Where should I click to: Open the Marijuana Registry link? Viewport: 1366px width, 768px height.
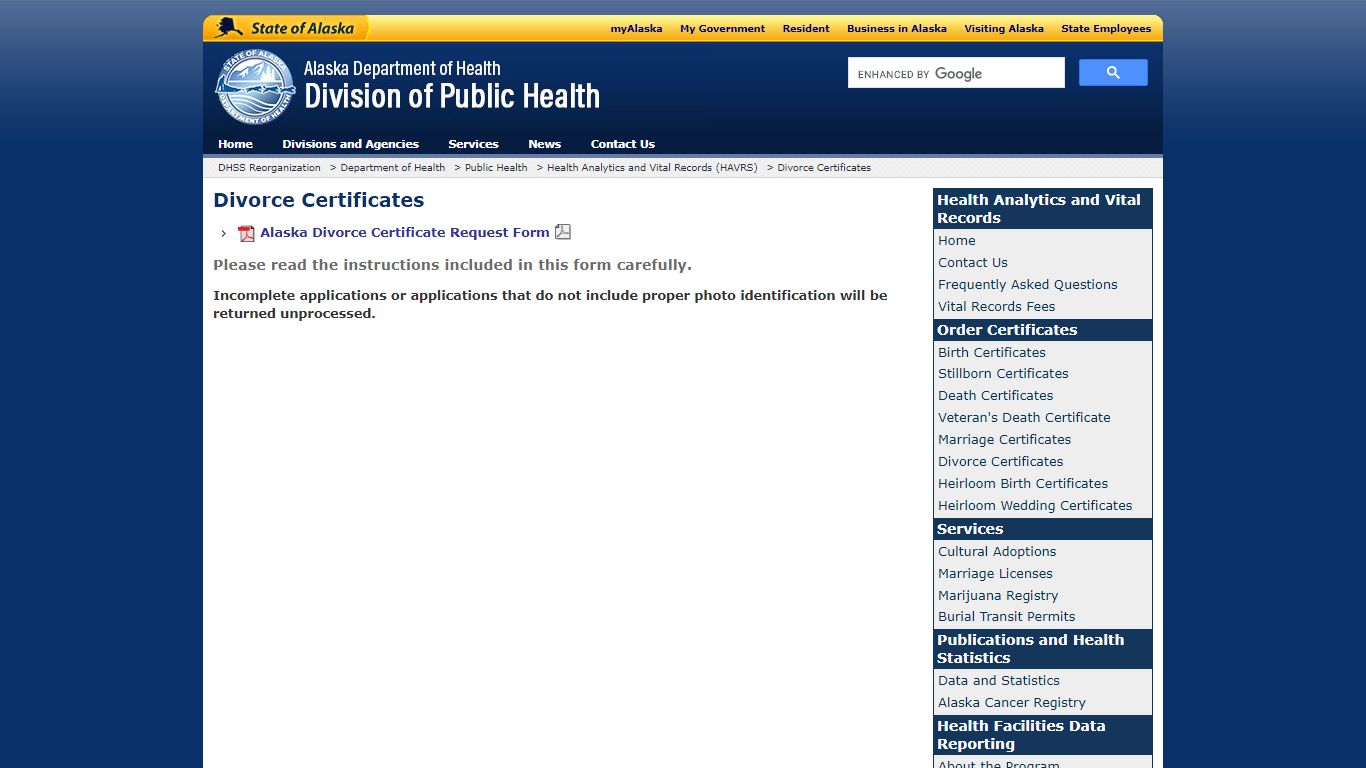click(x=998, y=596)
